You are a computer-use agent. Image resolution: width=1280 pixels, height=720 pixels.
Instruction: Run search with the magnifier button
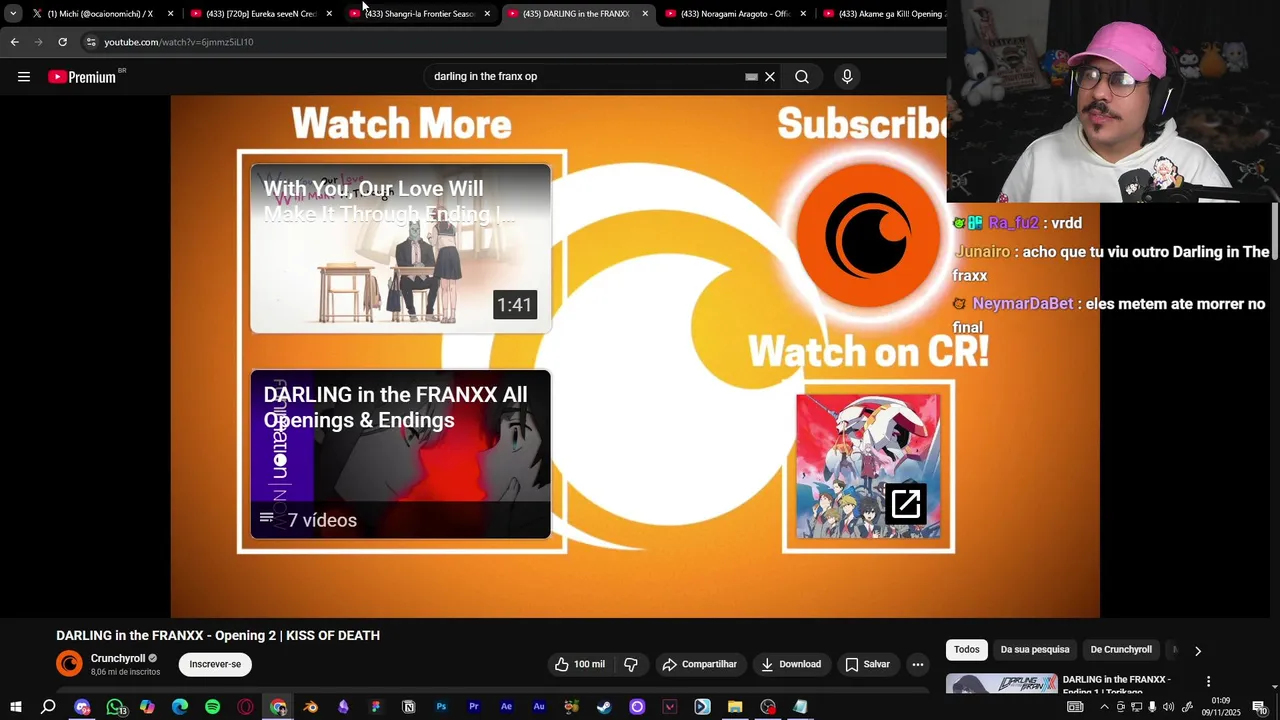tap(802, 77)
